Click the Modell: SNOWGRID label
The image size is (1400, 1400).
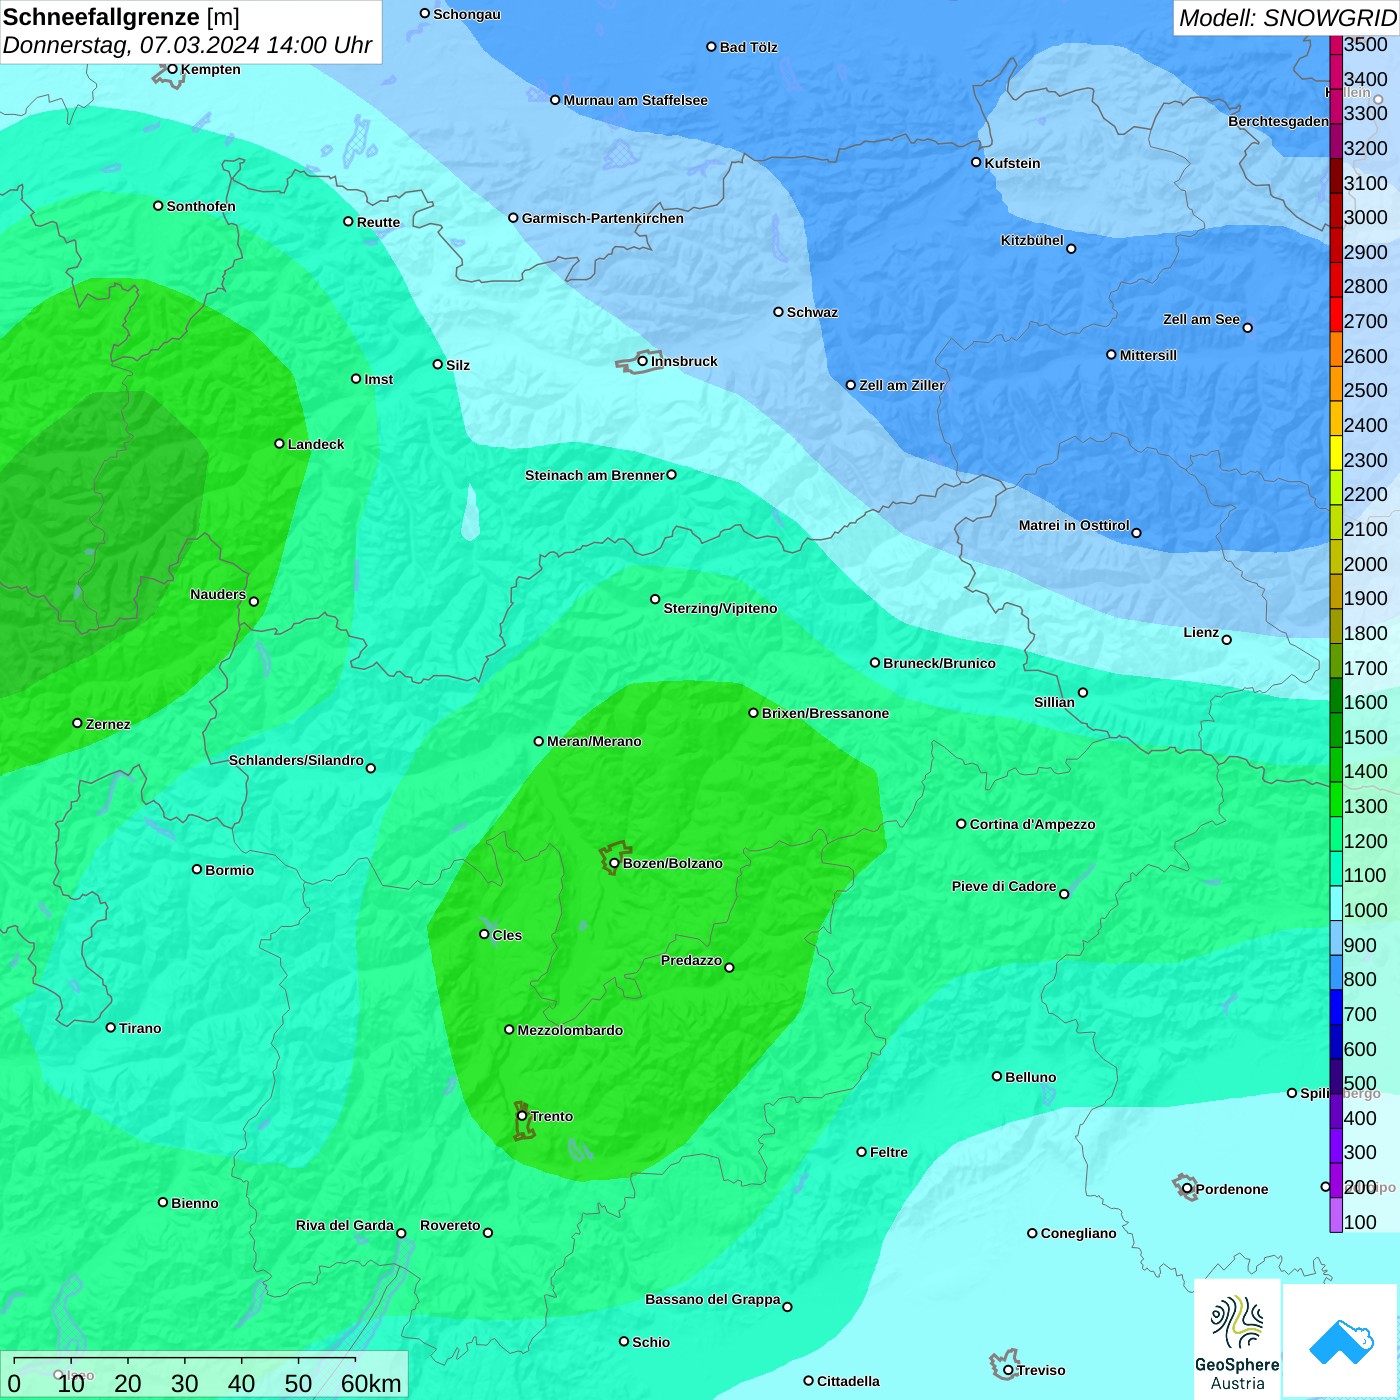click(1287, 18)
